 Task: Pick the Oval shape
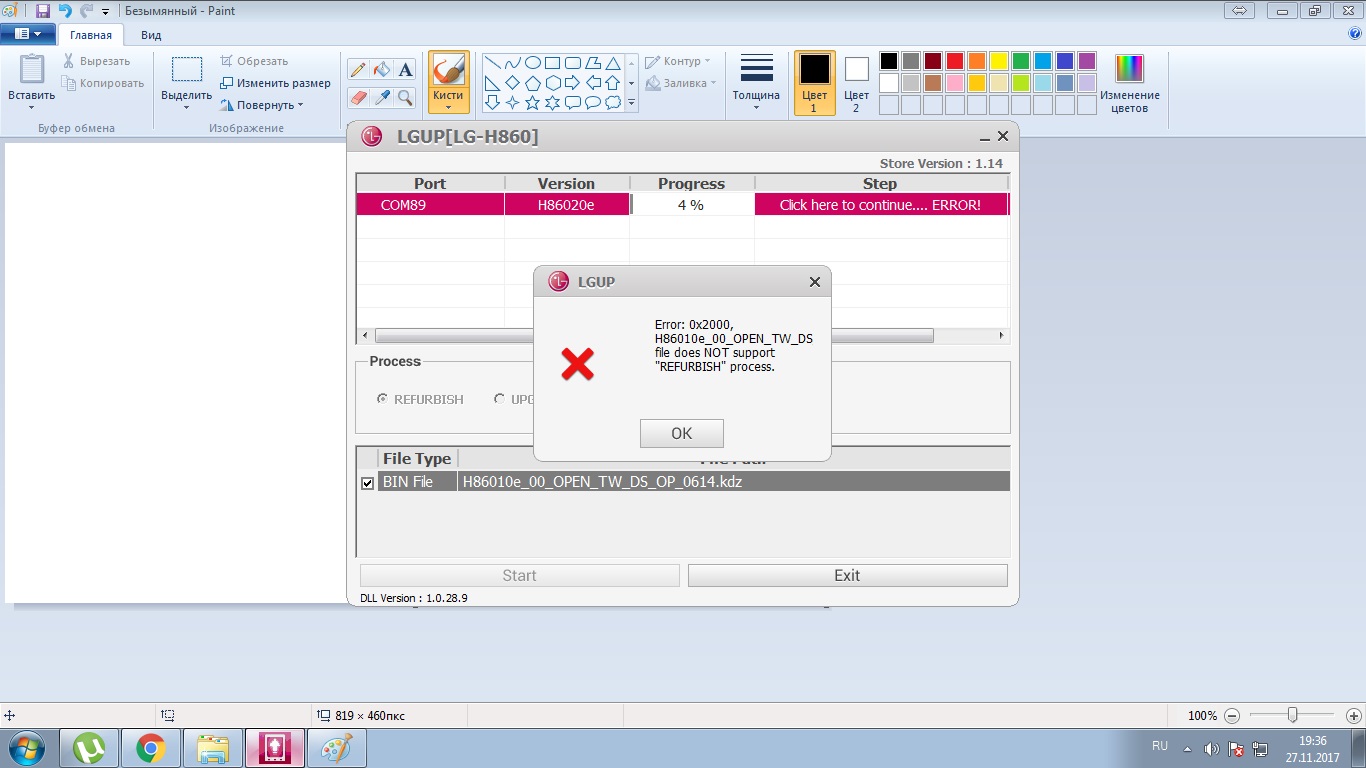pyautogui.click(x=532, y=62)
